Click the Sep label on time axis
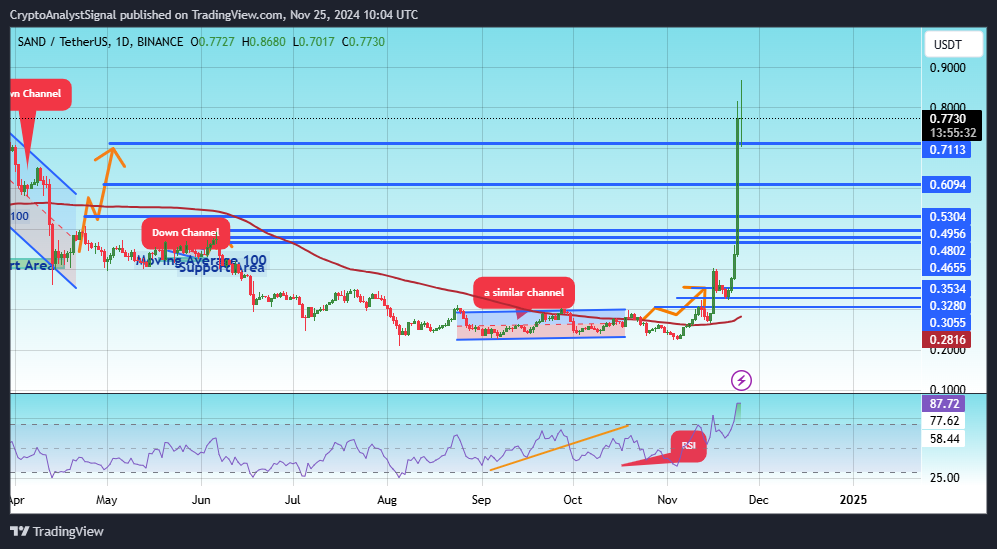 (x=481, y=500)
